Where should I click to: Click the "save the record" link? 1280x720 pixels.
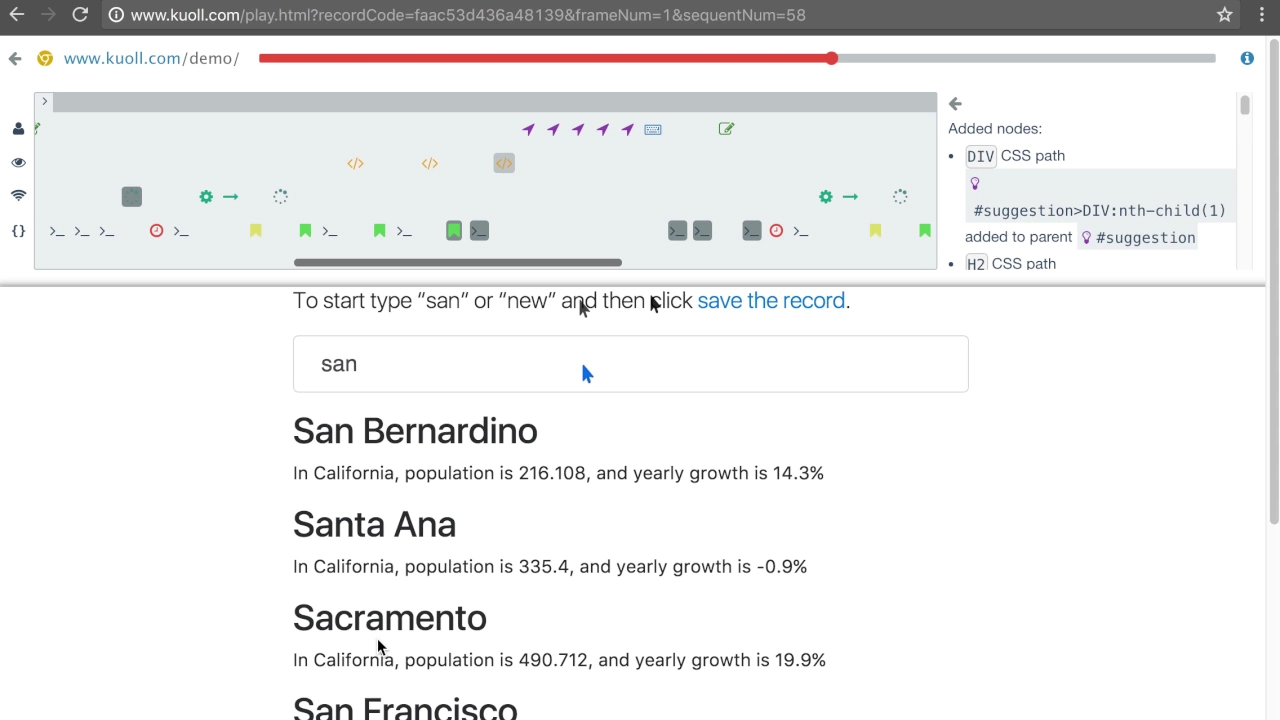[771, 301]
